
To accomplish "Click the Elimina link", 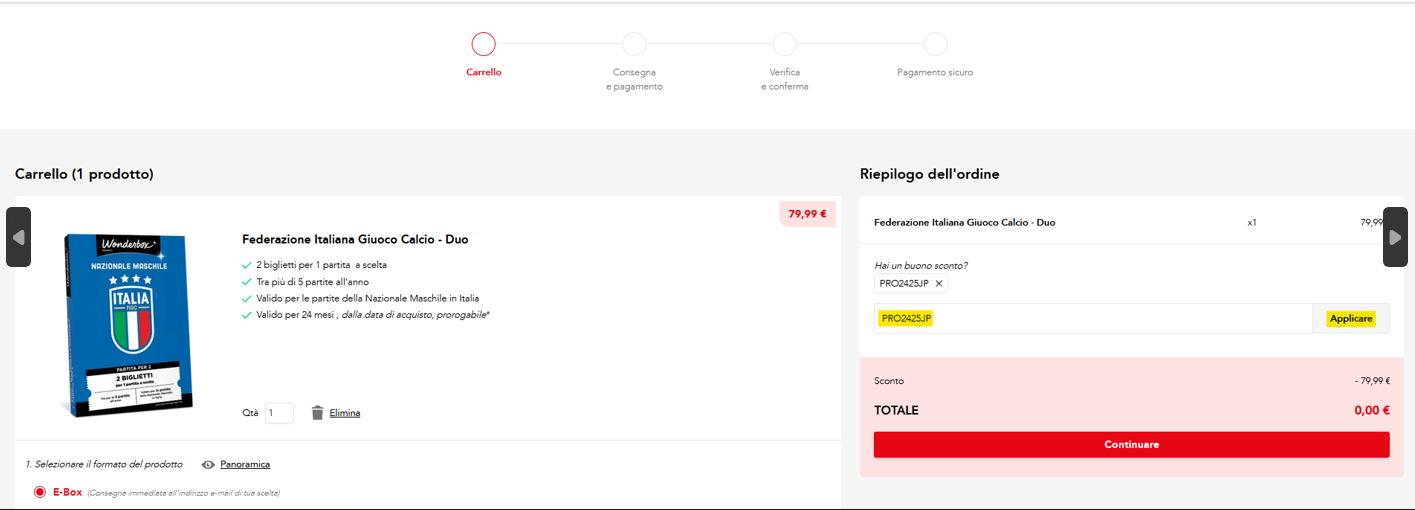I will tap(345, 413).
